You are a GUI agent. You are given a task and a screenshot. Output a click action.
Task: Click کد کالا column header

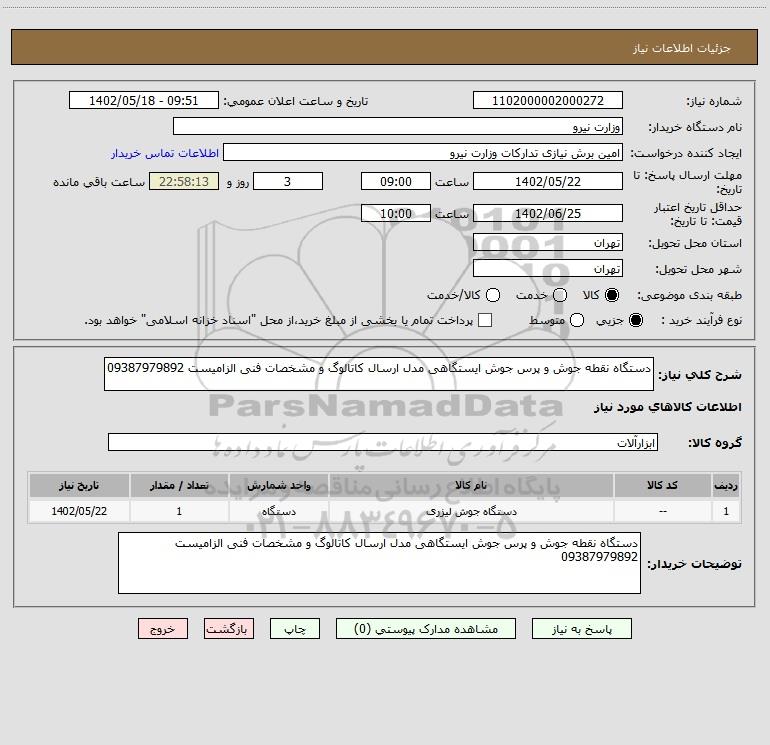662,485
